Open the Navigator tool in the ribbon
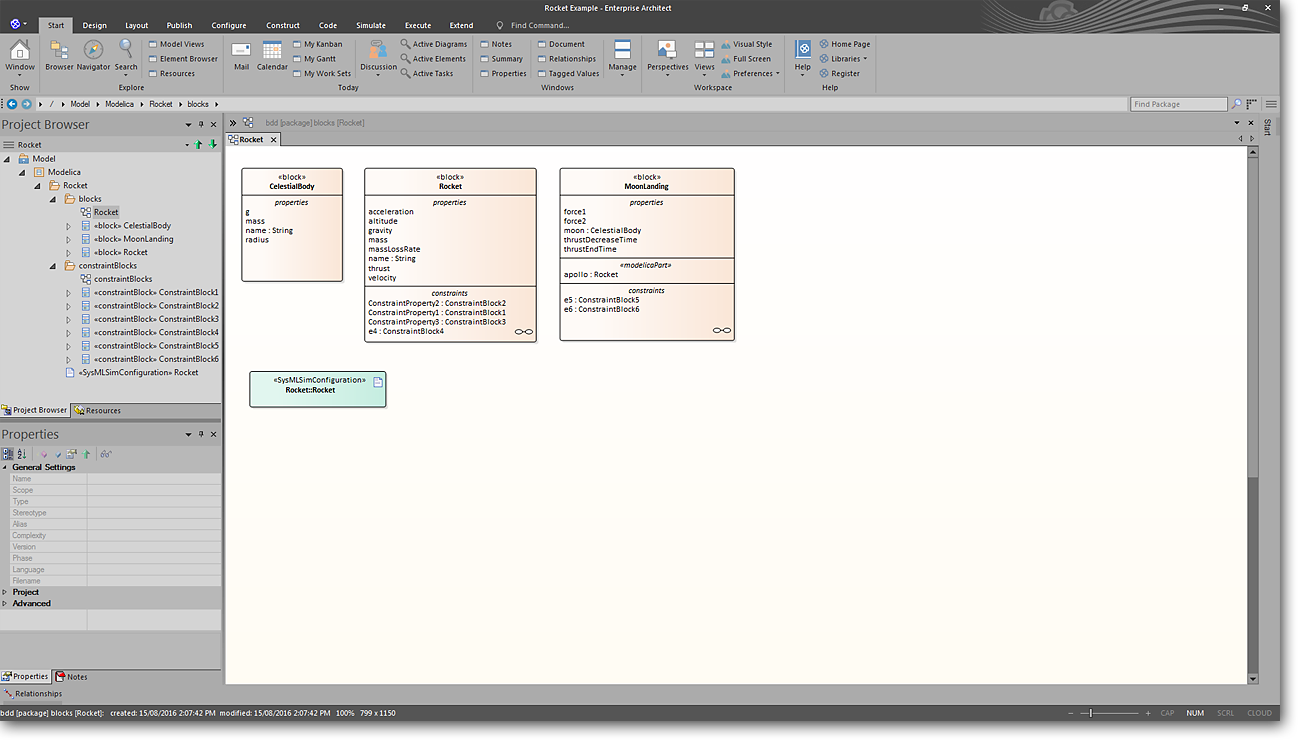The width and height of the screenshot is (1310, 750). [x=93, y=55]
